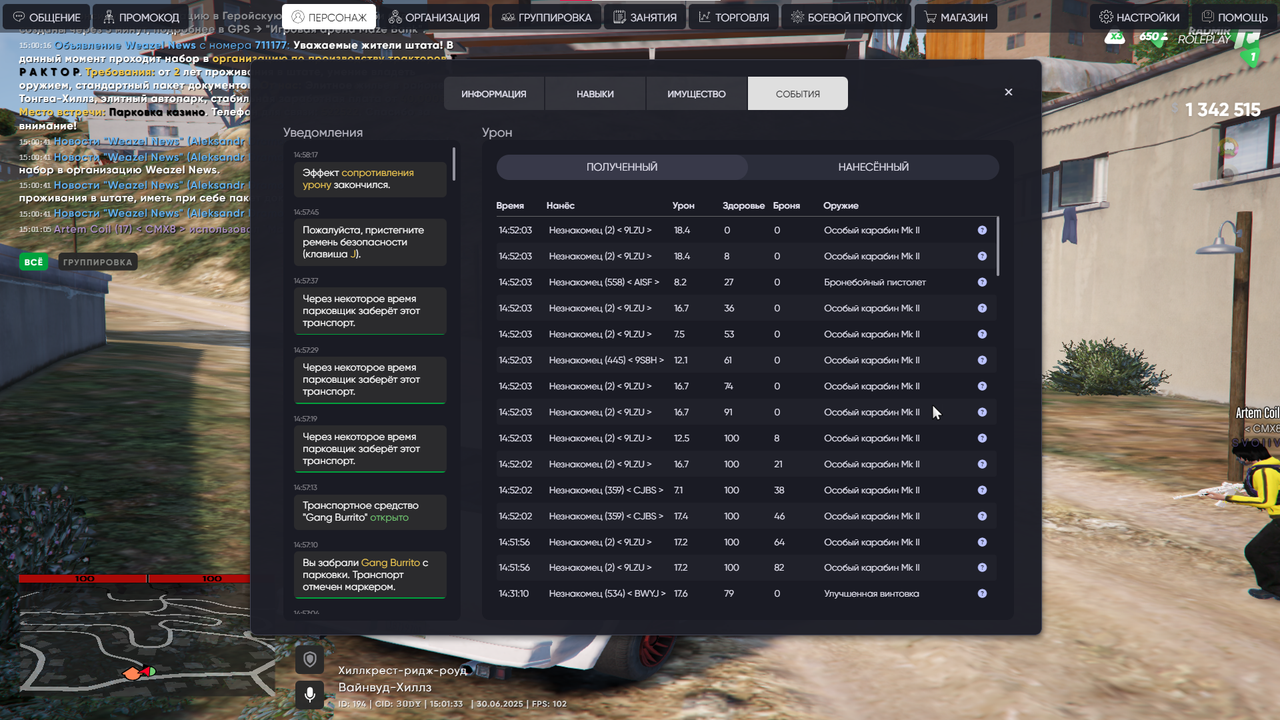Screen dimensions: 1280x720
Task: Select the Нанесённый damage toggle
Action: (x=873, y=167)
